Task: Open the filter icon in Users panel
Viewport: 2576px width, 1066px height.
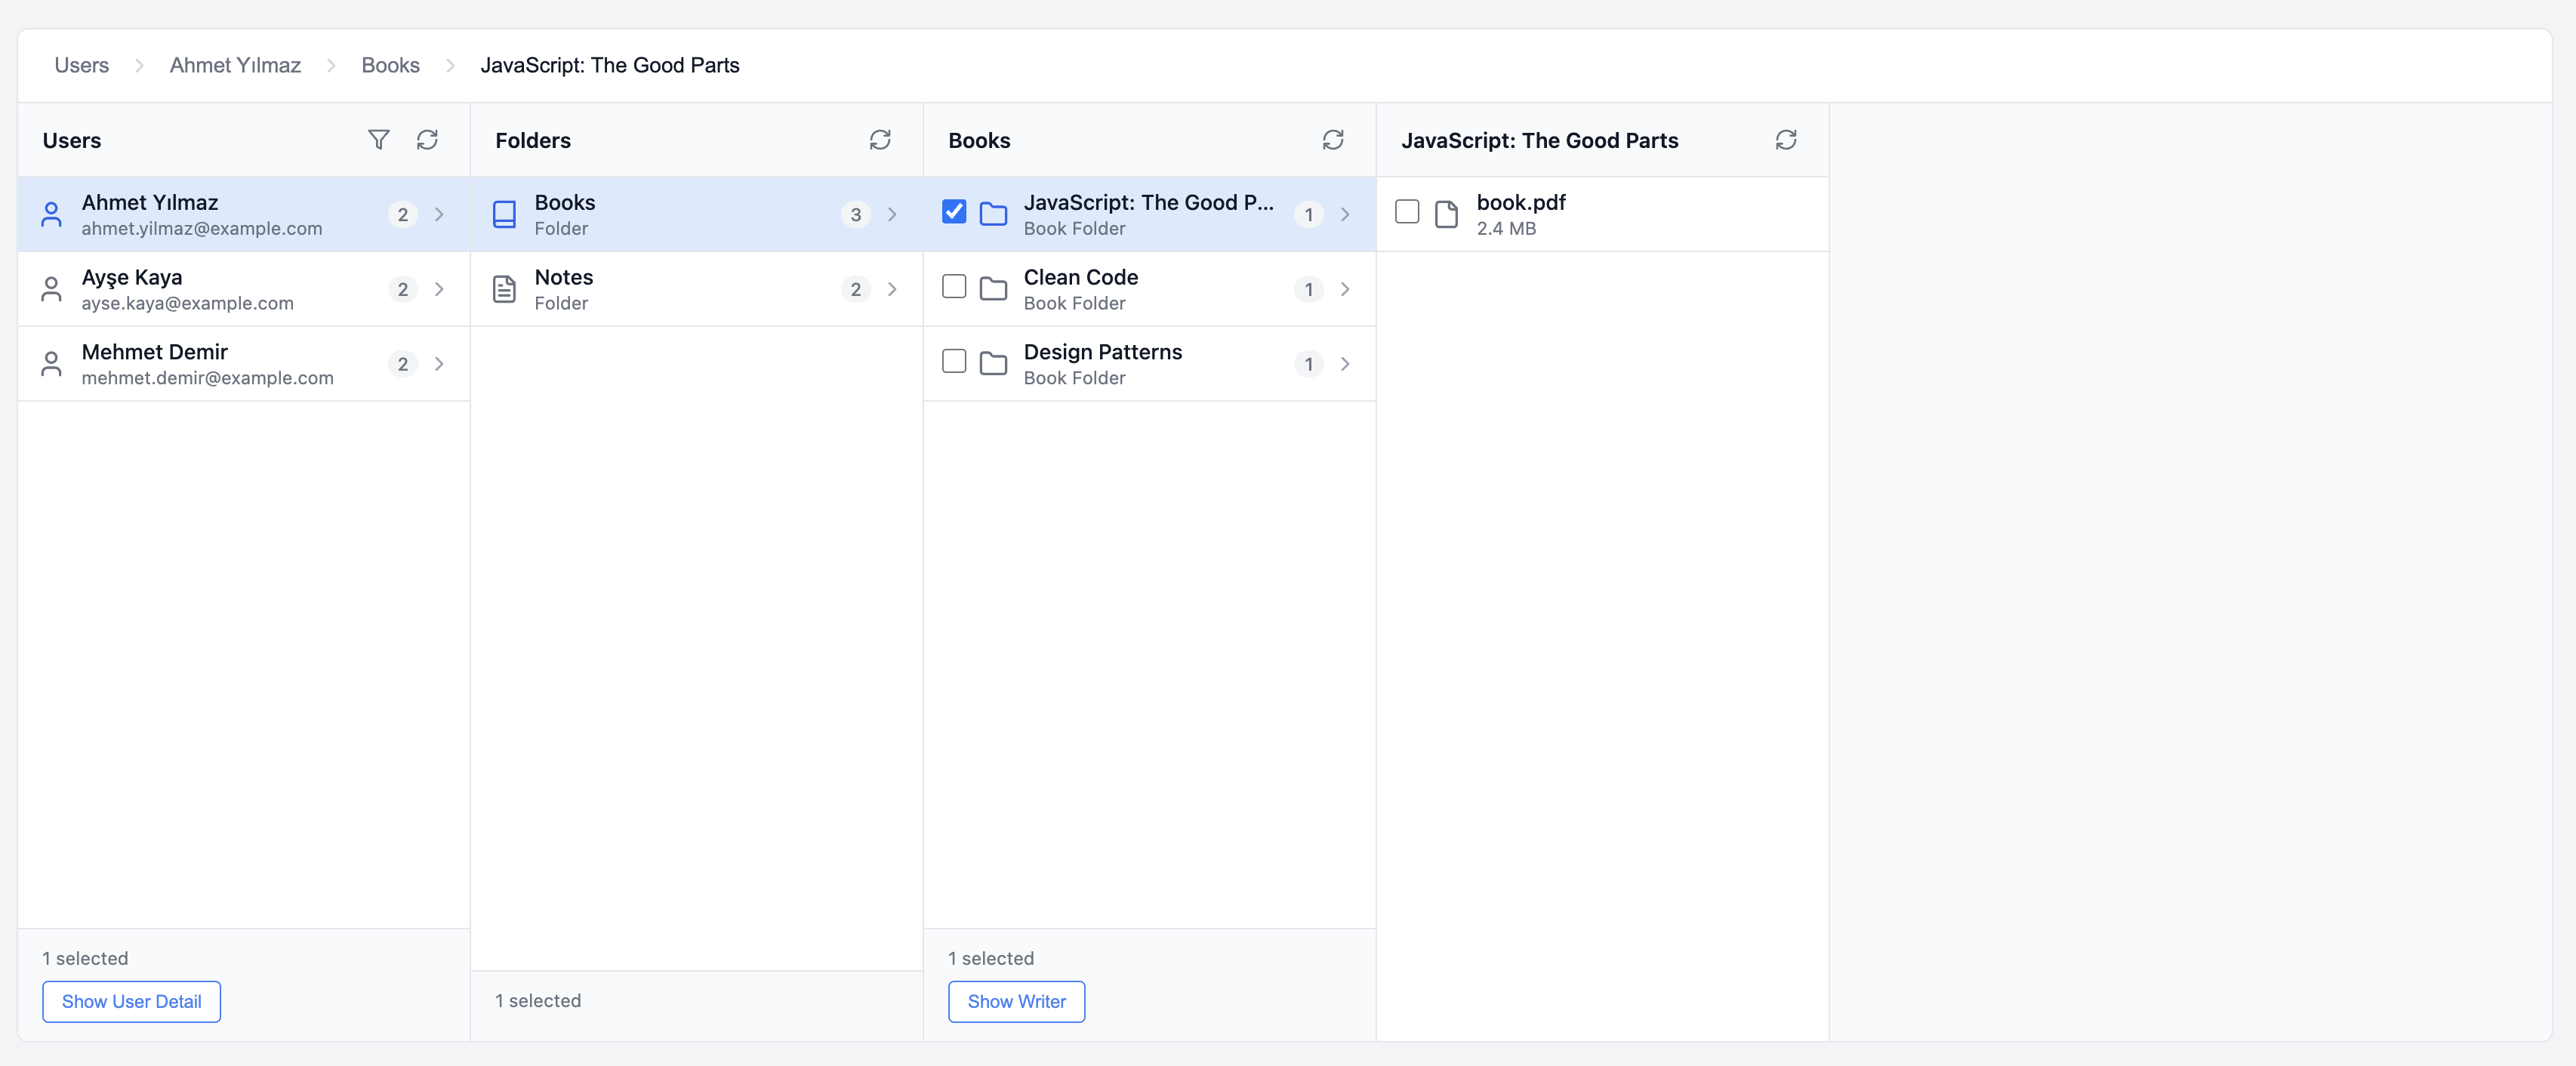Action: pyautogui.click(x=378, y=140)
